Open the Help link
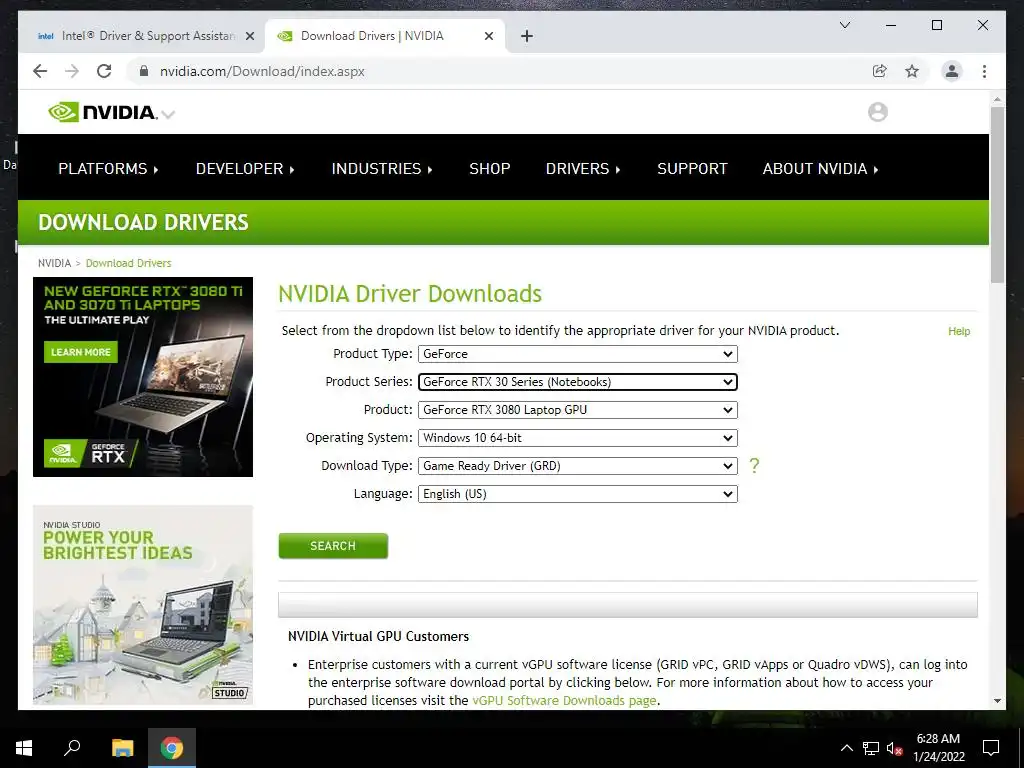Viewport: 1024px width, 768px height. (x=959, y=331)
